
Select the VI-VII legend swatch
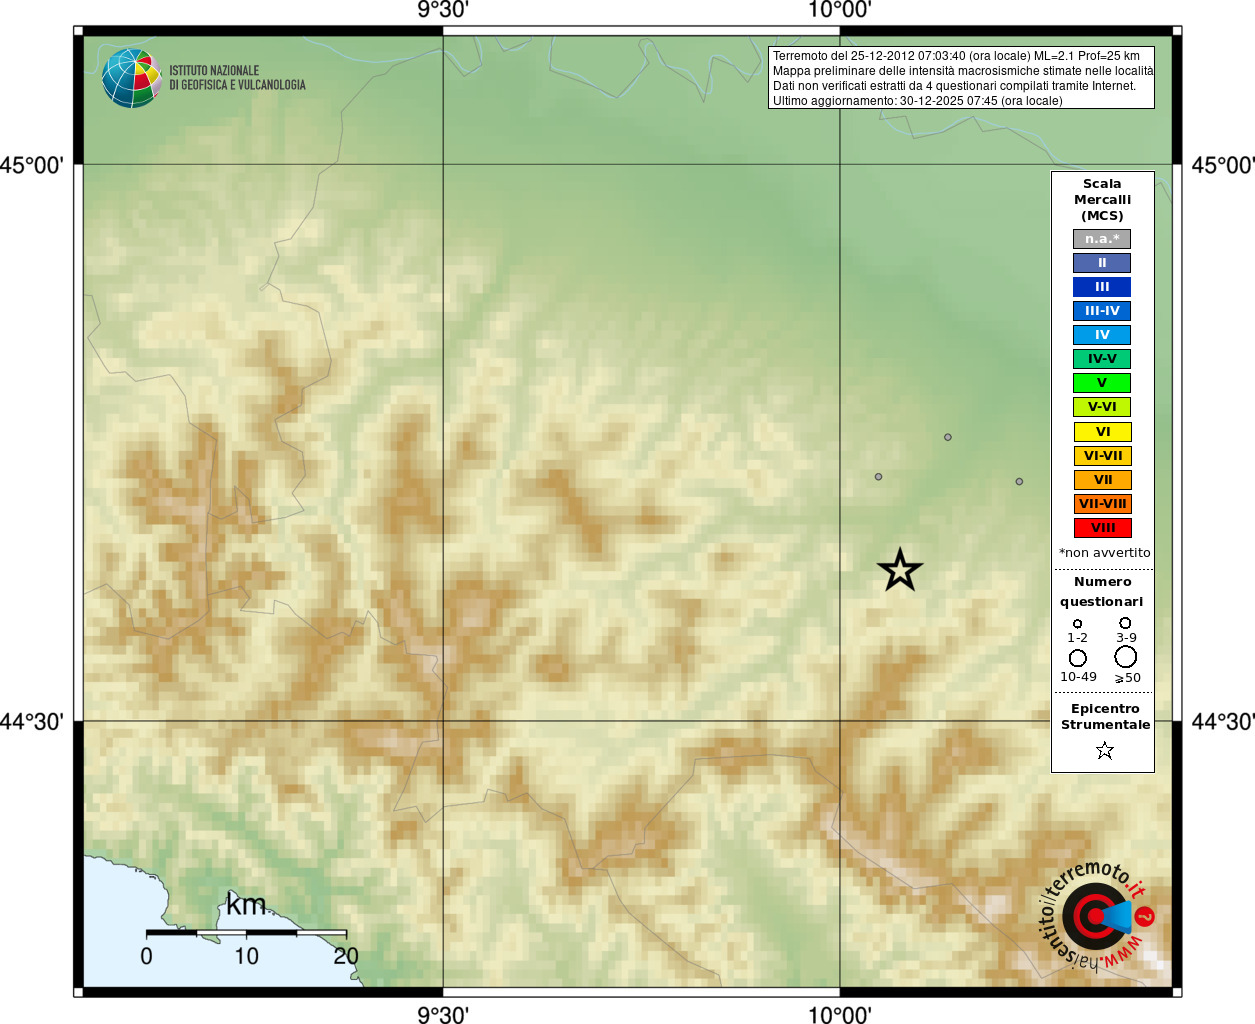pos(1102,456)
